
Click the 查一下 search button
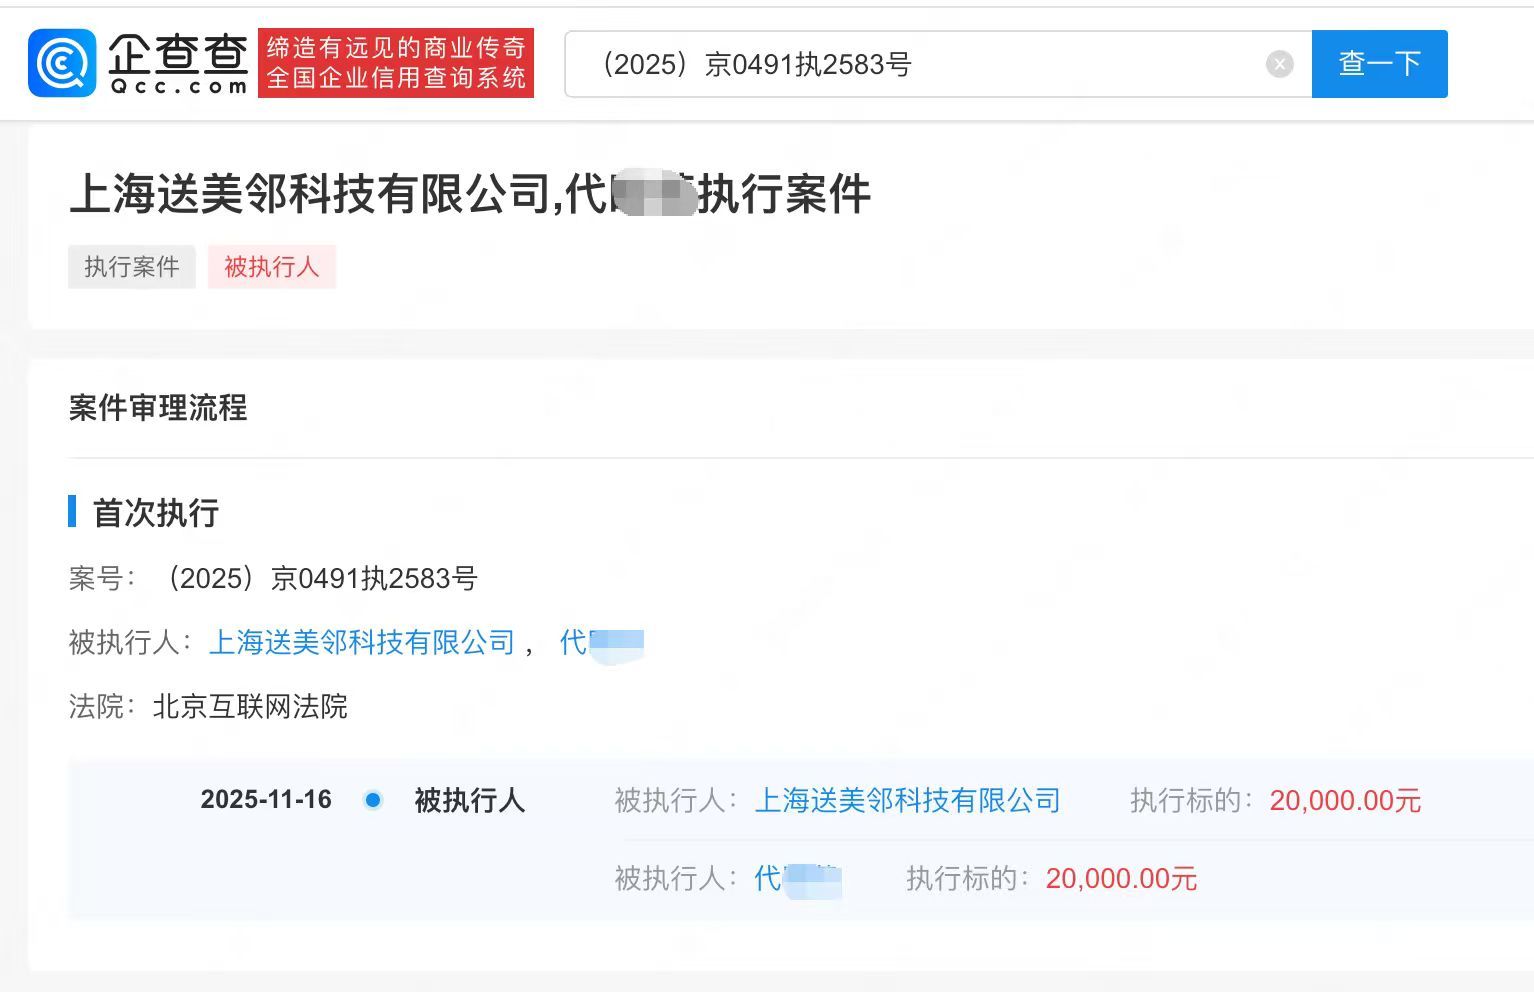click(x=1379, y=64)
